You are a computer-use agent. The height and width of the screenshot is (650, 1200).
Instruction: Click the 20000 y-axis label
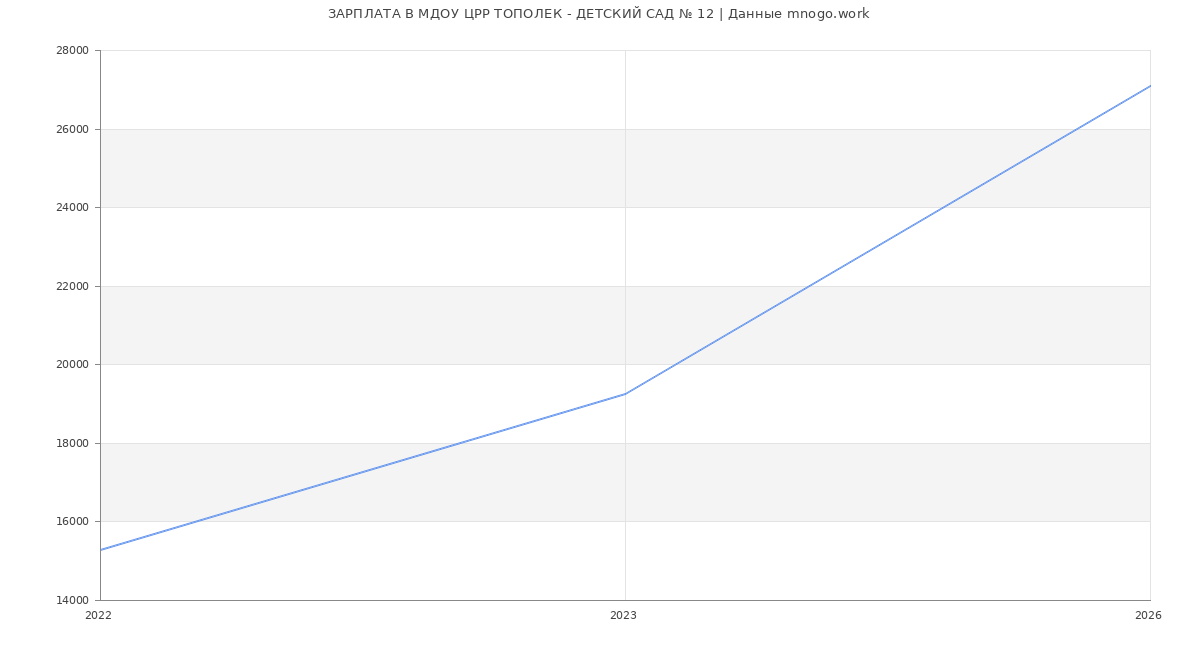(72, 365)
